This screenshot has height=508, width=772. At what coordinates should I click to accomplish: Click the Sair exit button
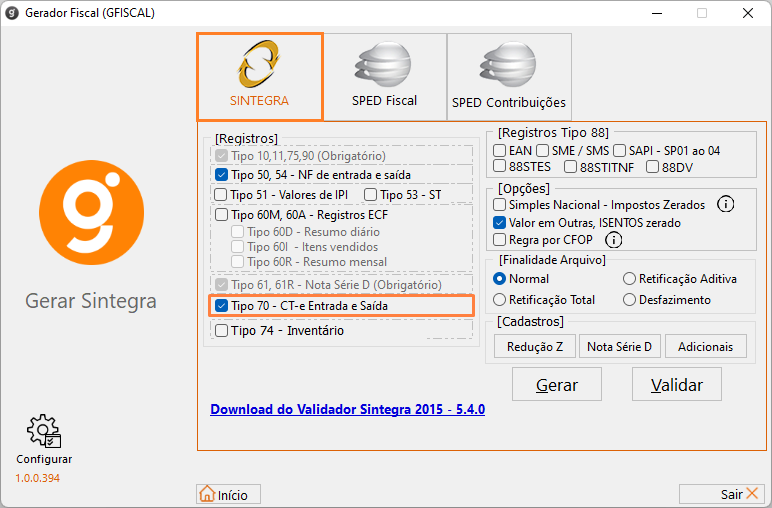[723, 494]
